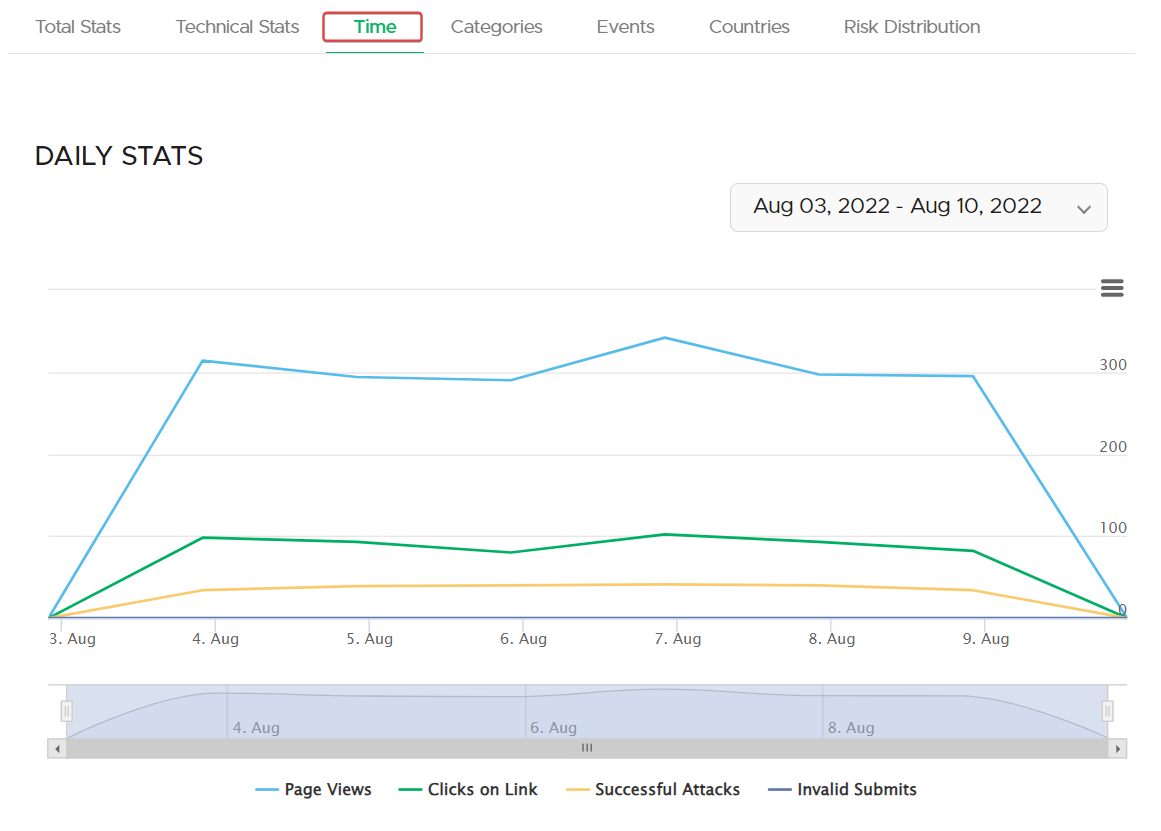Hide the Clicks on Link series

click(x=469, y=790)
